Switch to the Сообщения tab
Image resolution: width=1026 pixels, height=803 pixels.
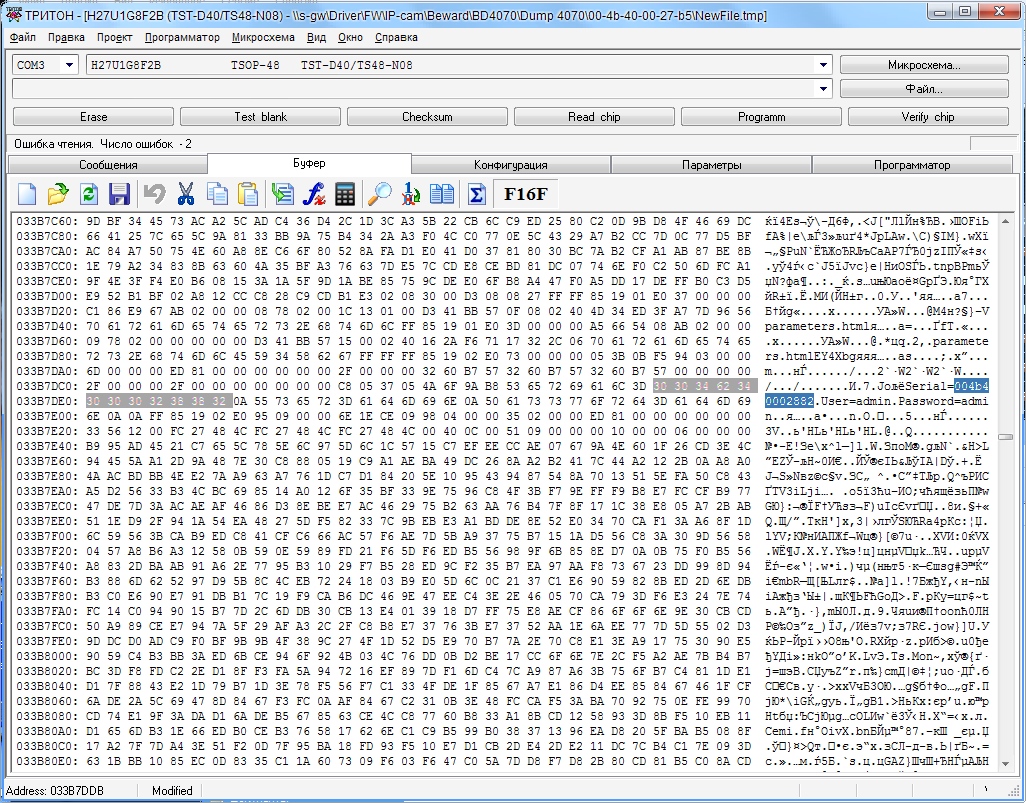click(108, 164)
